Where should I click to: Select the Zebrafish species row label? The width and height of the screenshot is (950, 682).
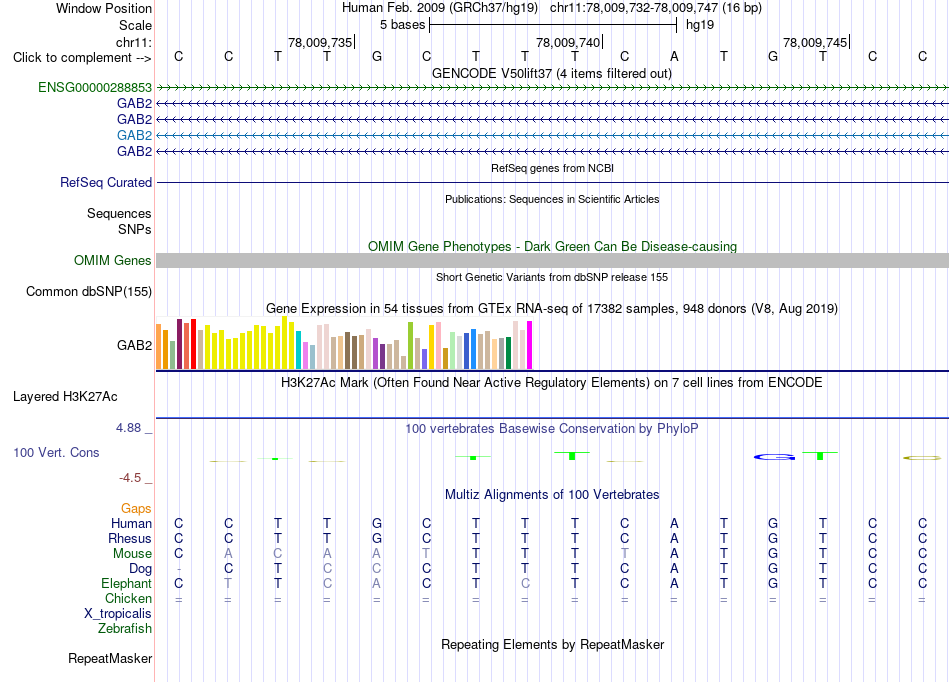click(x=125, y=629)
